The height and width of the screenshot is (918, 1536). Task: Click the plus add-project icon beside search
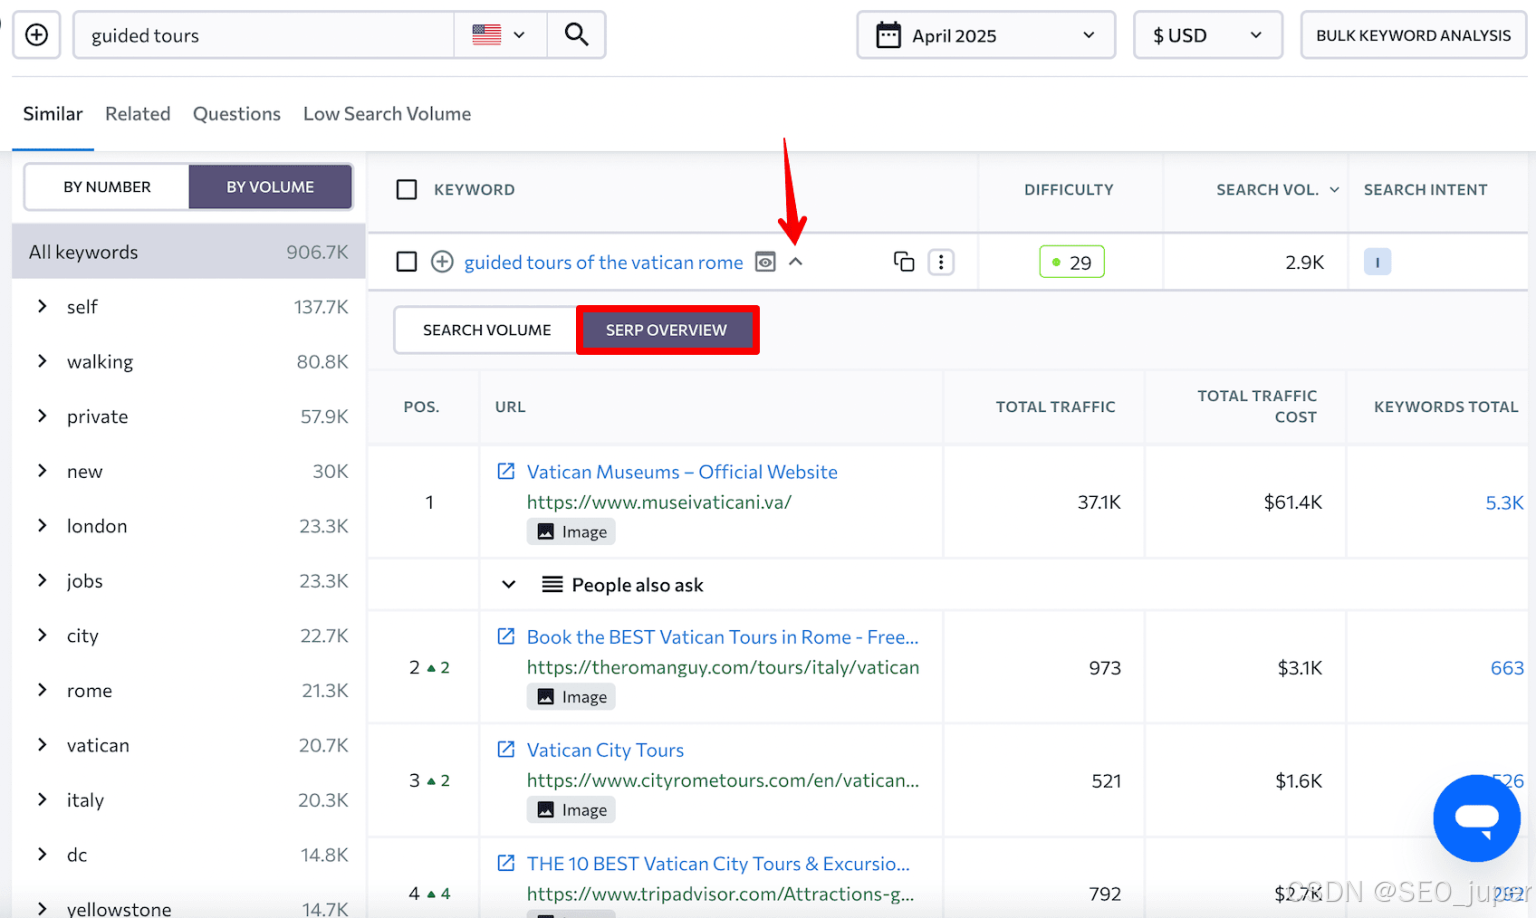(36, 35)
